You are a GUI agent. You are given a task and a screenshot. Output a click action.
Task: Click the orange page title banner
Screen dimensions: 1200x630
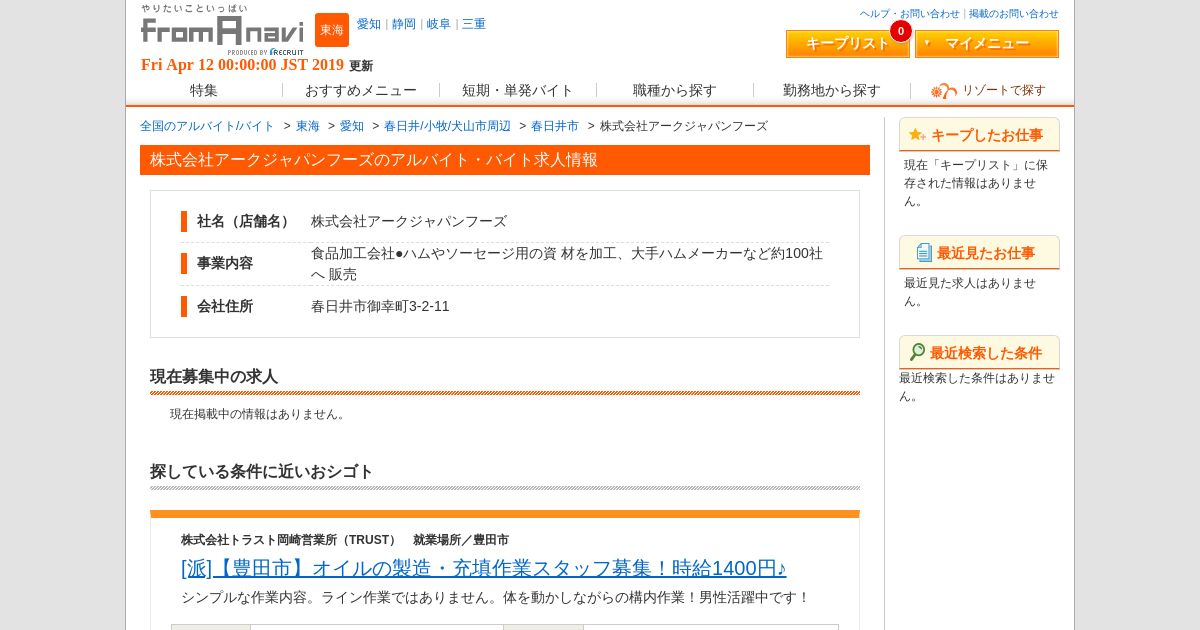[x=505, y=160]
